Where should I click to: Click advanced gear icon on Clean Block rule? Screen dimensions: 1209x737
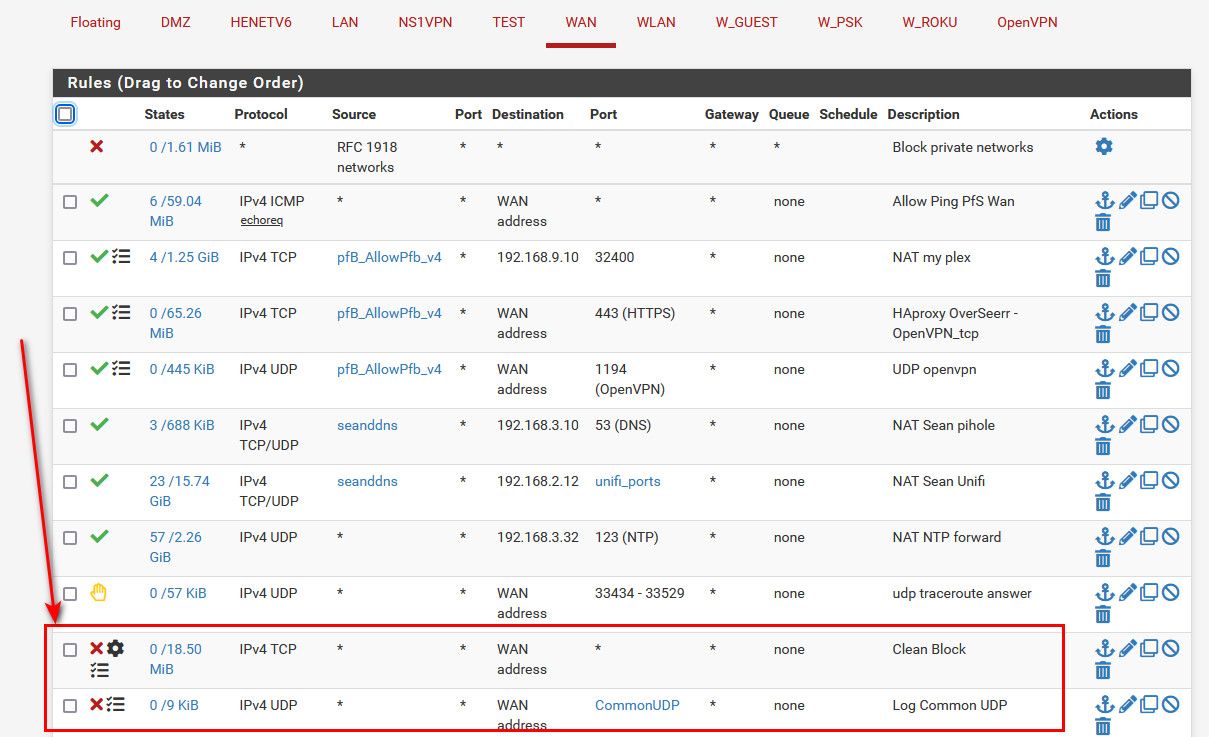coord(116,648)
